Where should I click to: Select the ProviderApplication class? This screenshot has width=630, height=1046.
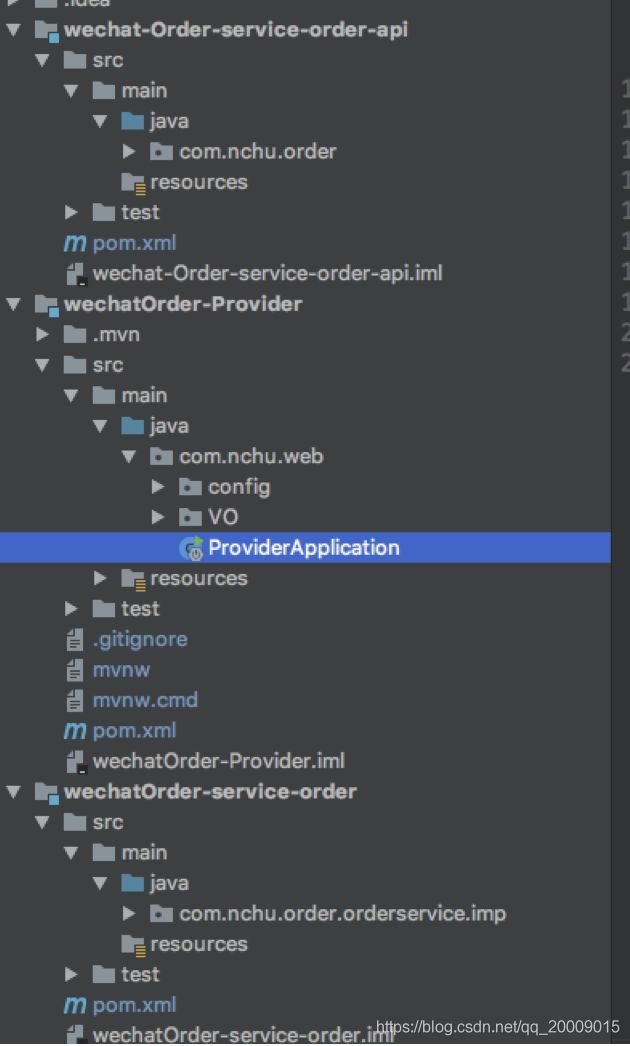pyautogui.click(x=305, y=548)
